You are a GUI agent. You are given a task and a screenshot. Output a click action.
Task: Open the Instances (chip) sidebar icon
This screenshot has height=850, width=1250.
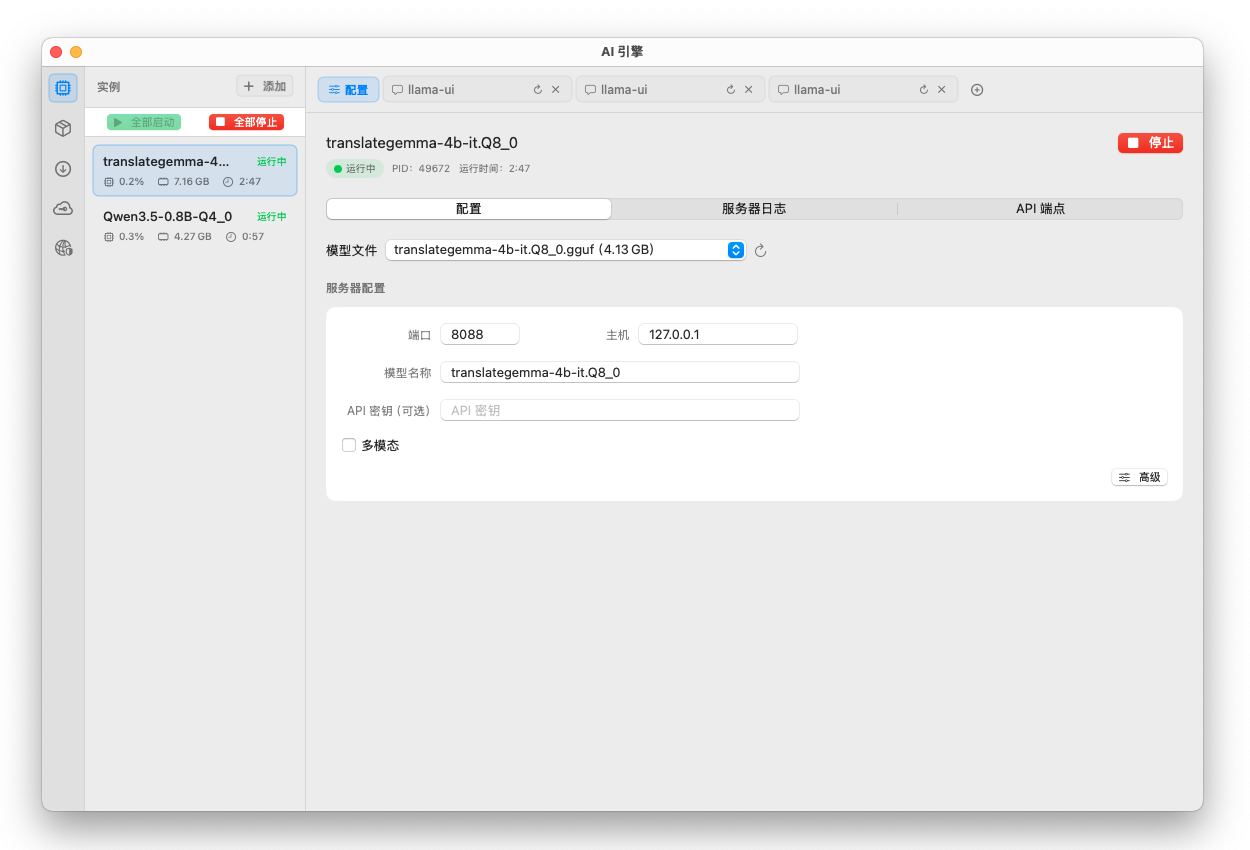(63, 88)
